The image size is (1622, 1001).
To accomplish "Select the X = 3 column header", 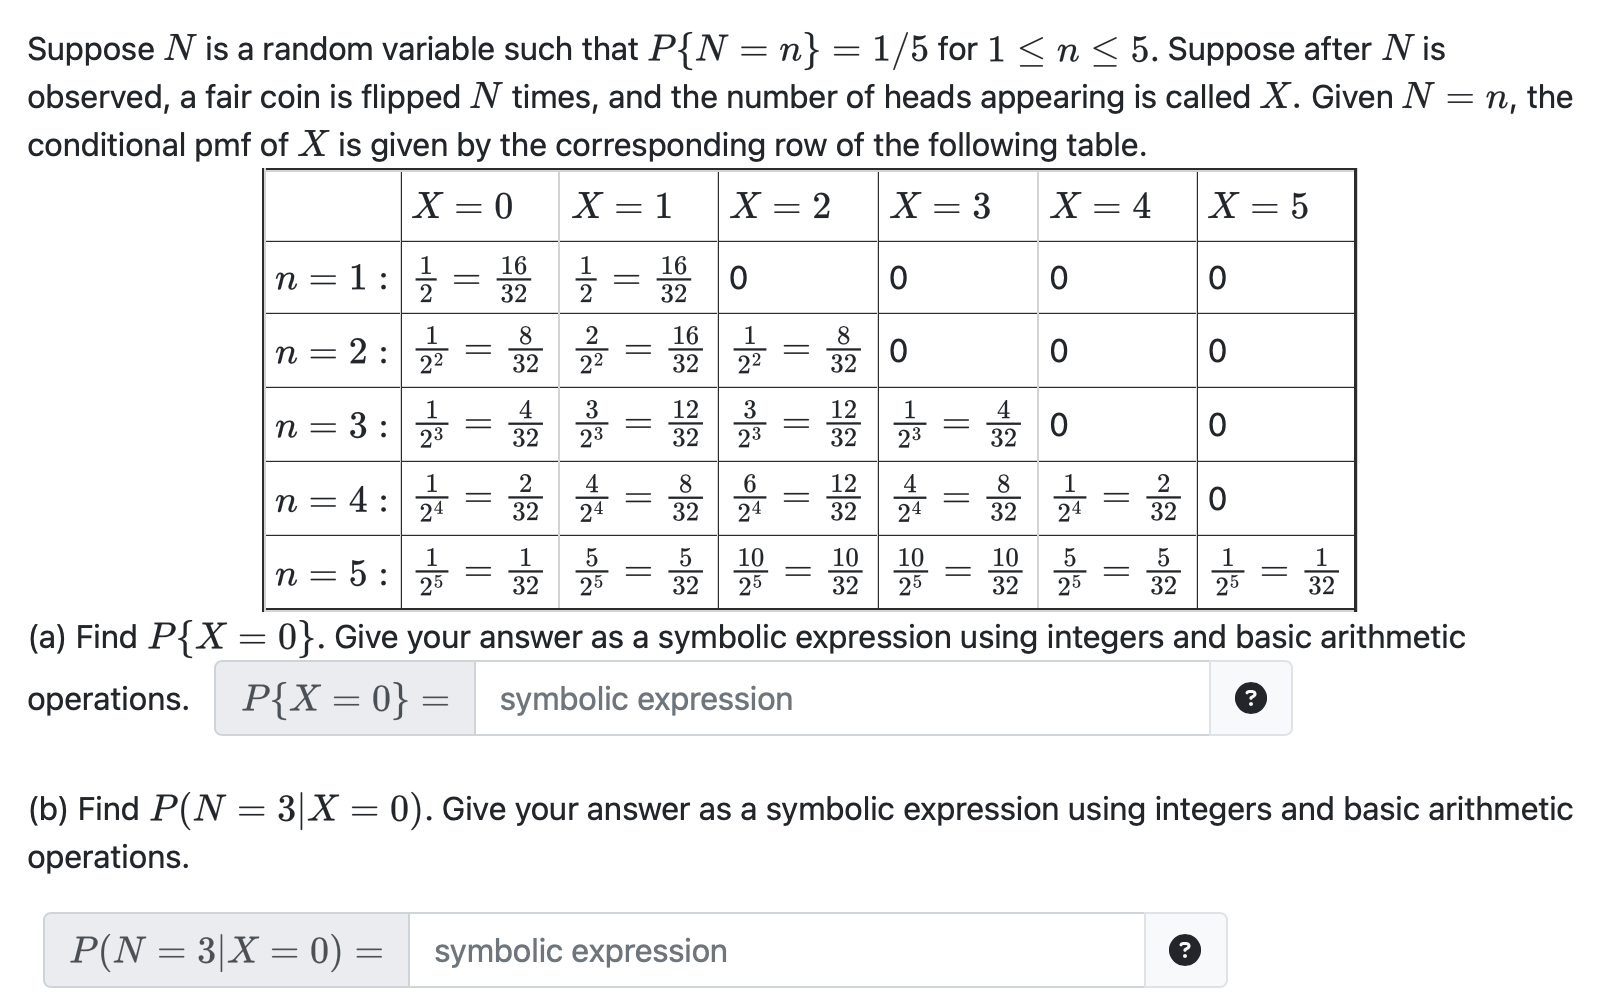I will pyautogui.click(x=941, y=206).
